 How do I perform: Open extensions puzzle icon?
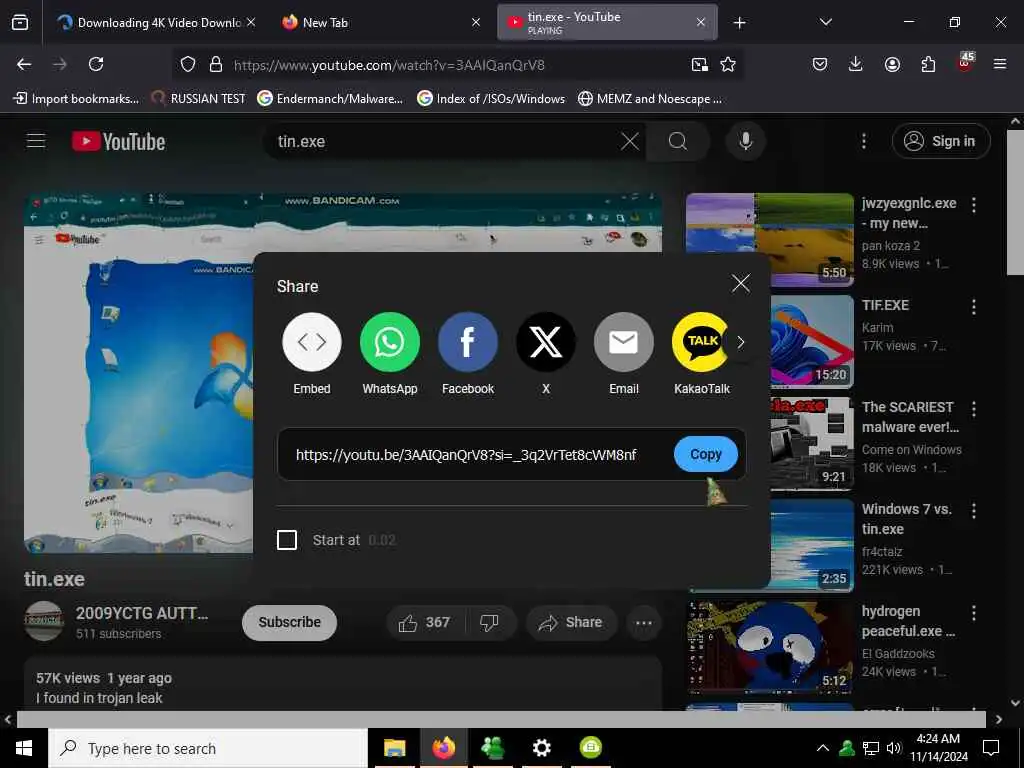point(928,64)
